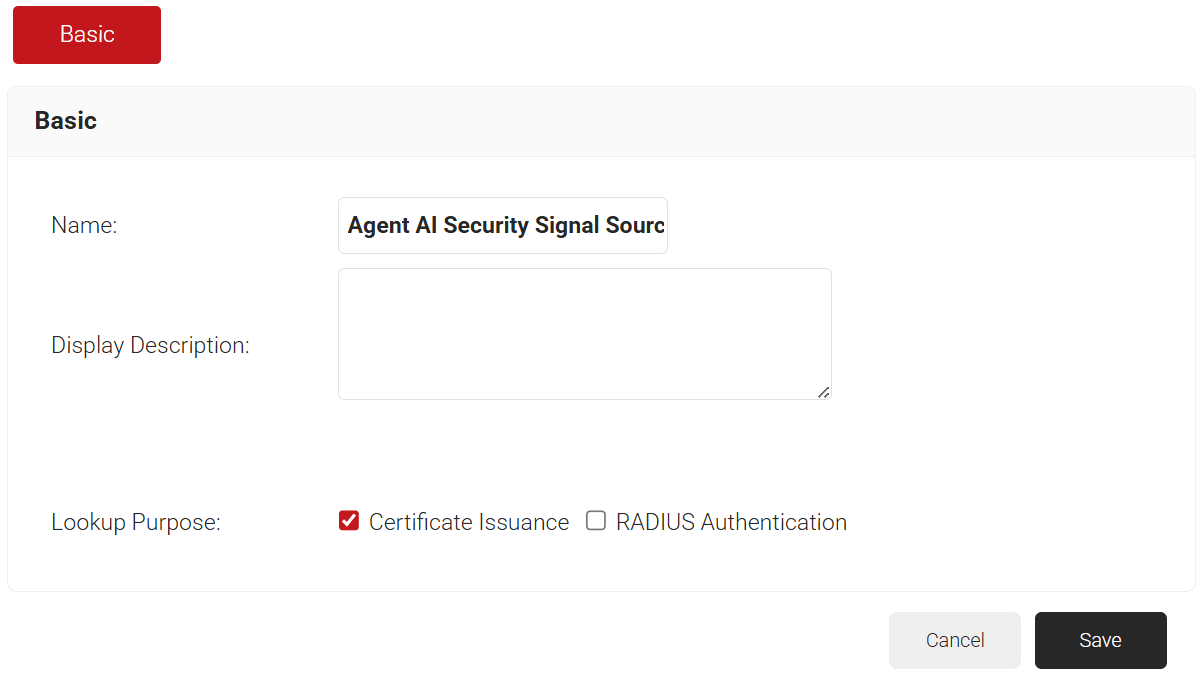Click the Name: field label

pos(85,226)
